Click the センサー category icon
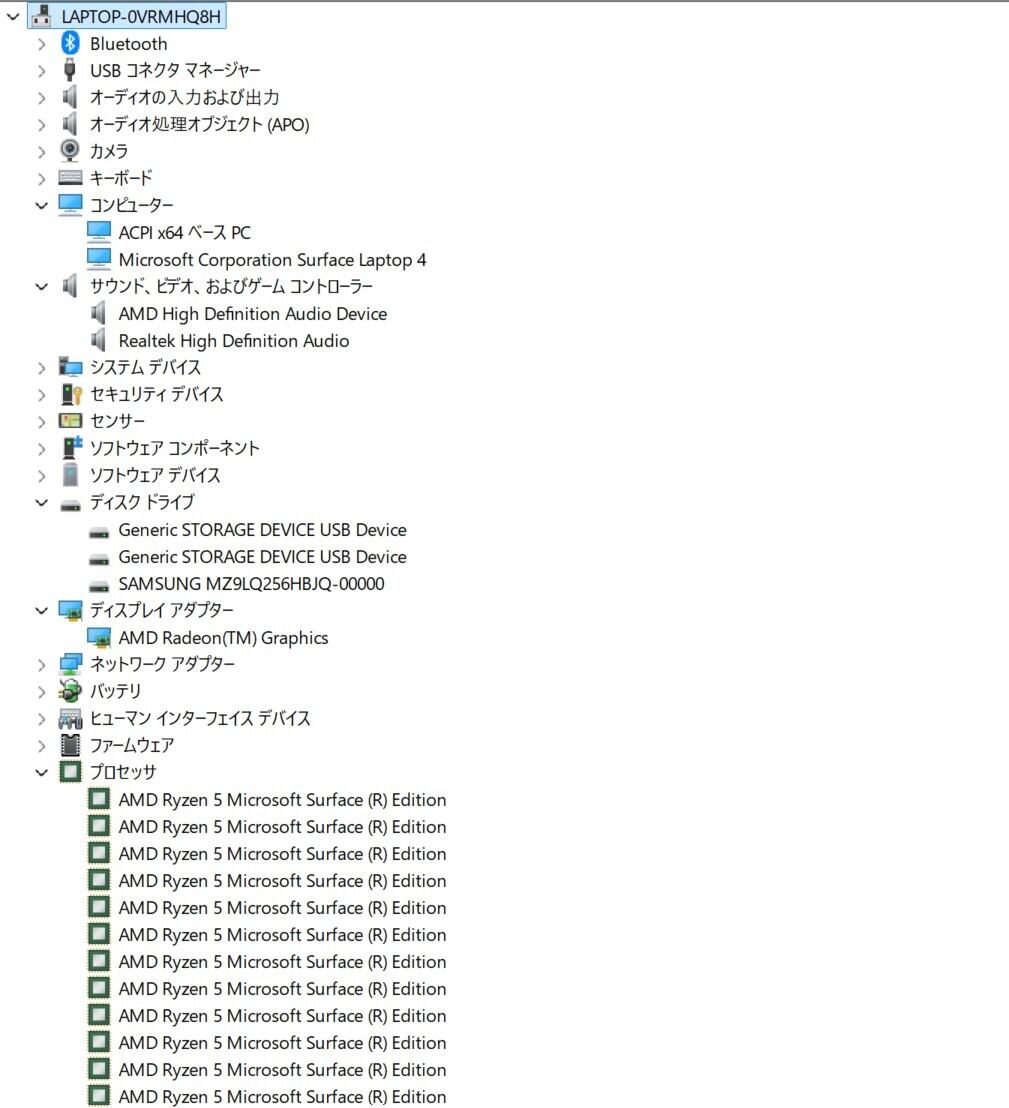 point(70,421)
